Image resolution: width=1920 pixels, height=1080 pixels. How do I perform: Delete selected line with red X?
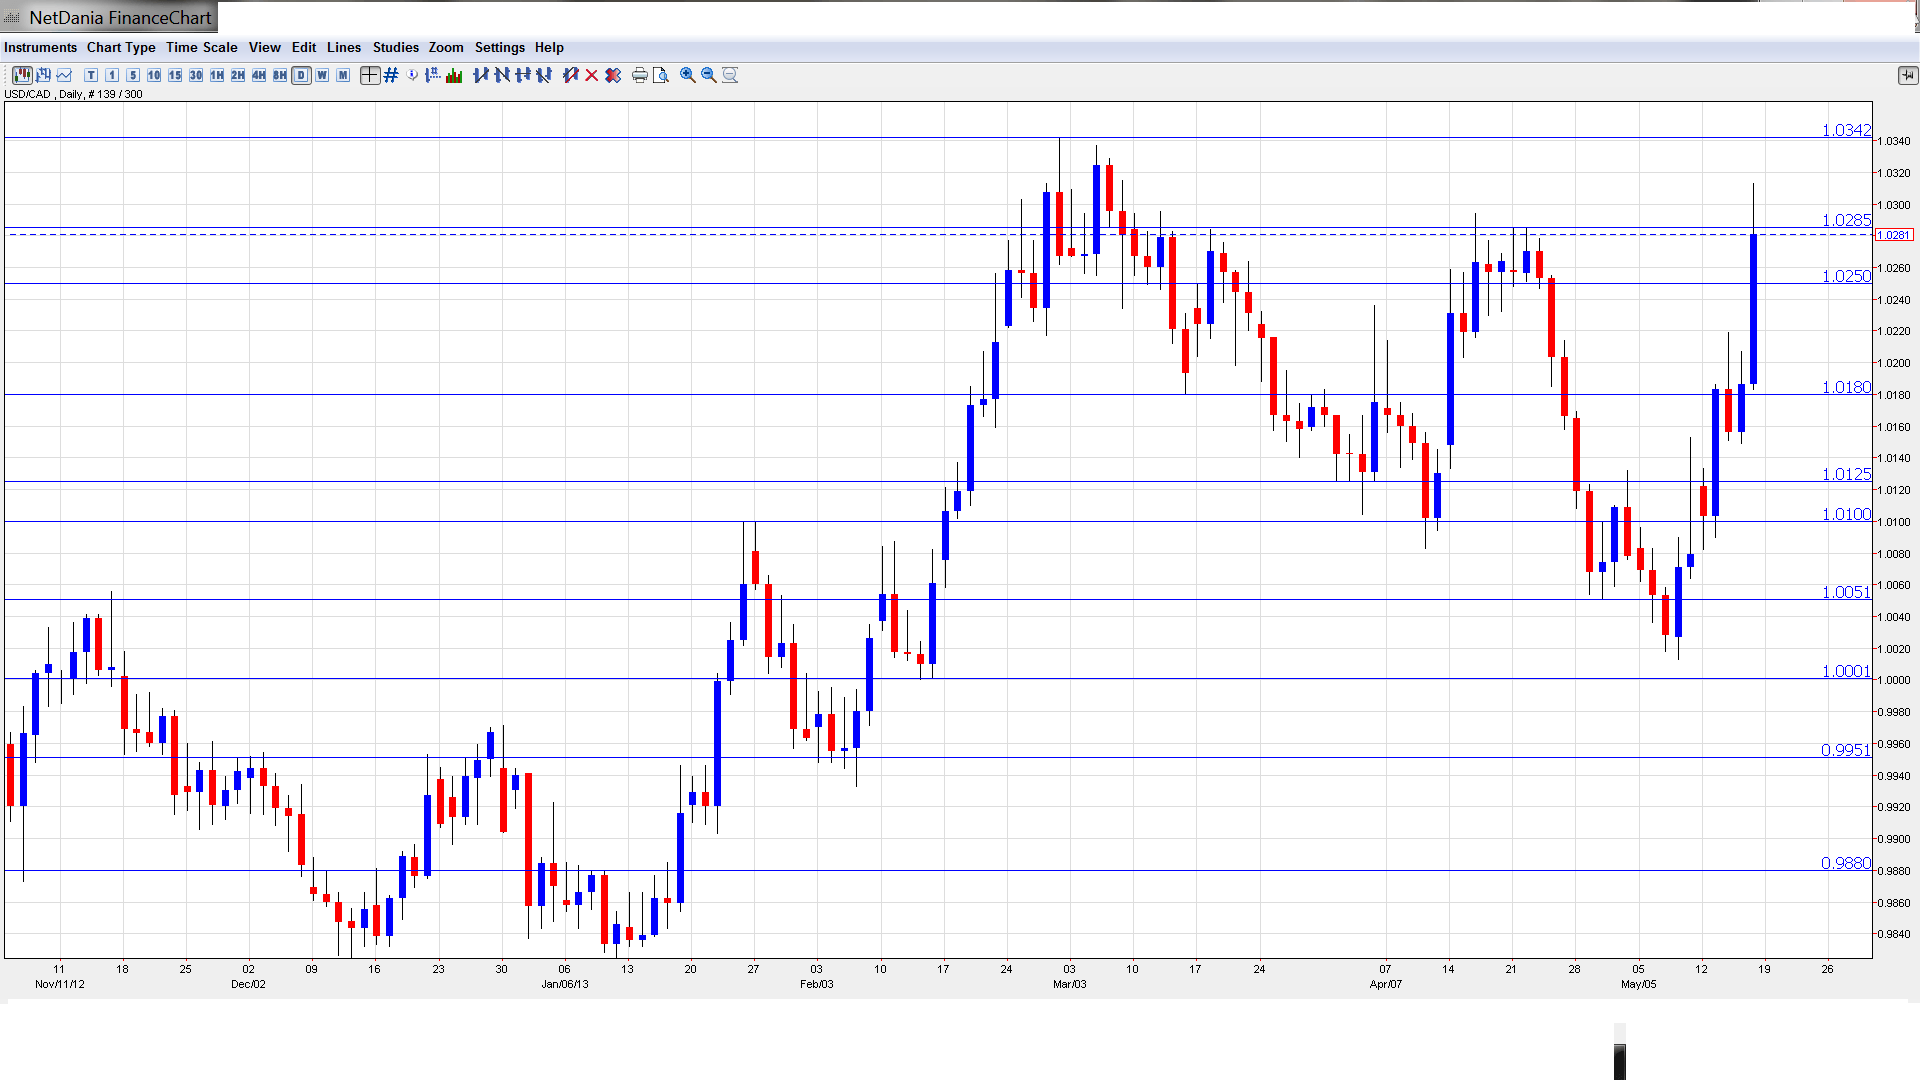(x=592, y=75)
